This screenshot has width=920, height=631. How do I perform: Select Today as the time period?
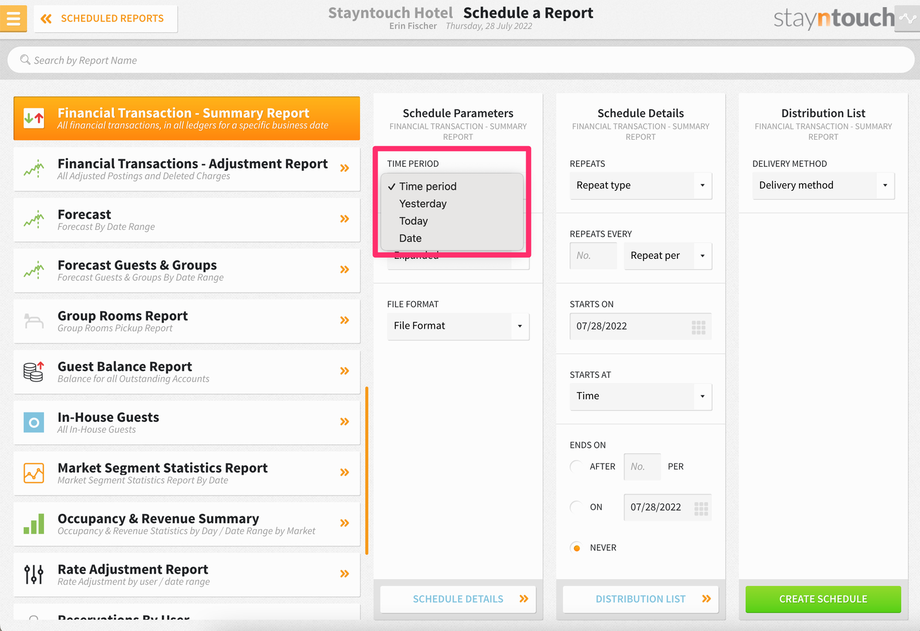[x=452, y=221]
